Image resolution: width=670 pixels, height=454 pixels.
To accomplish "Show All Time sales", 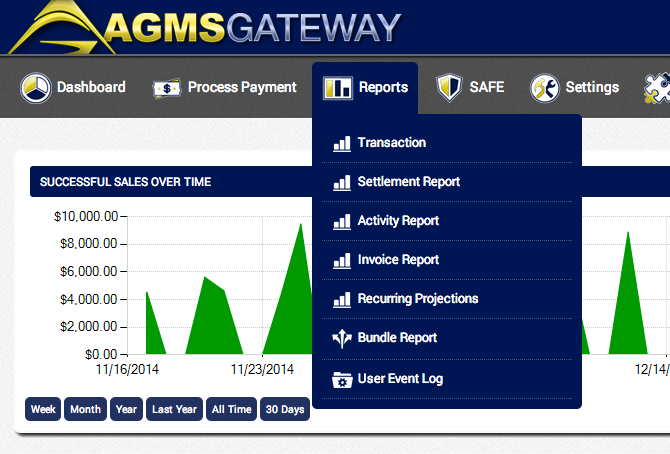I will 232,409.
